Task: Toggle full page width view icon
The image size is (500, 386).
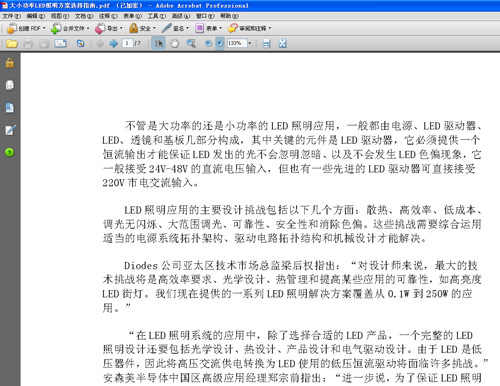Action: point(283,43)
